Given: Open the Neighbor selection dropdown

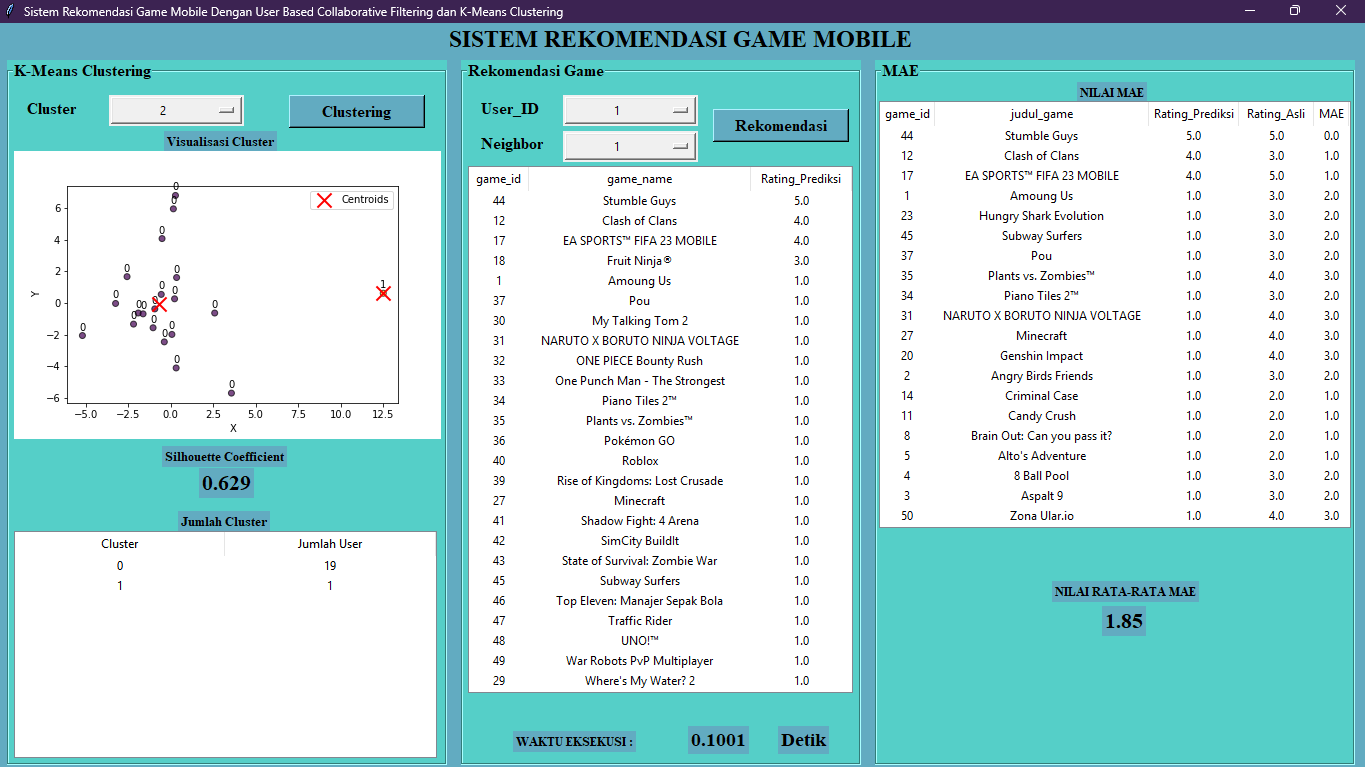Looking at the screenshot, I should tap(629, 146).
